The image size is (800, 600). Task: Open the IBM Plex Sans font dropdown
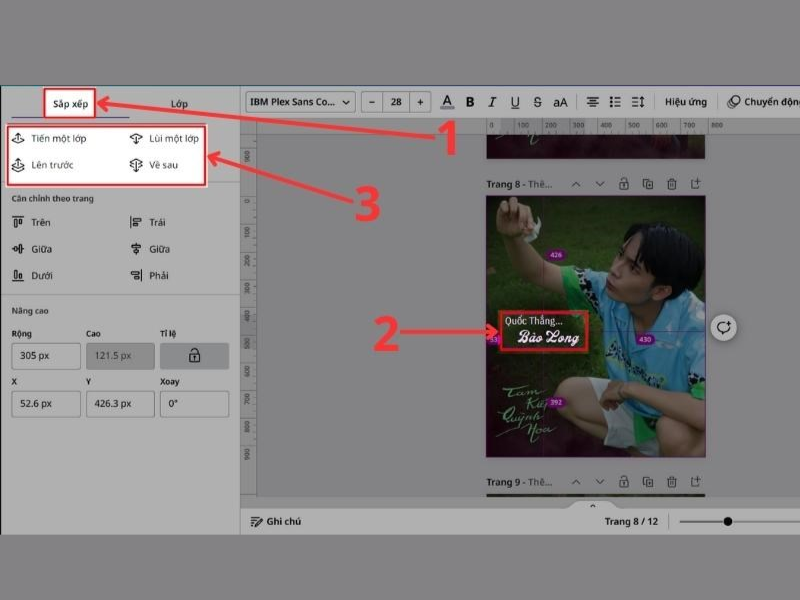coord(301,102)
